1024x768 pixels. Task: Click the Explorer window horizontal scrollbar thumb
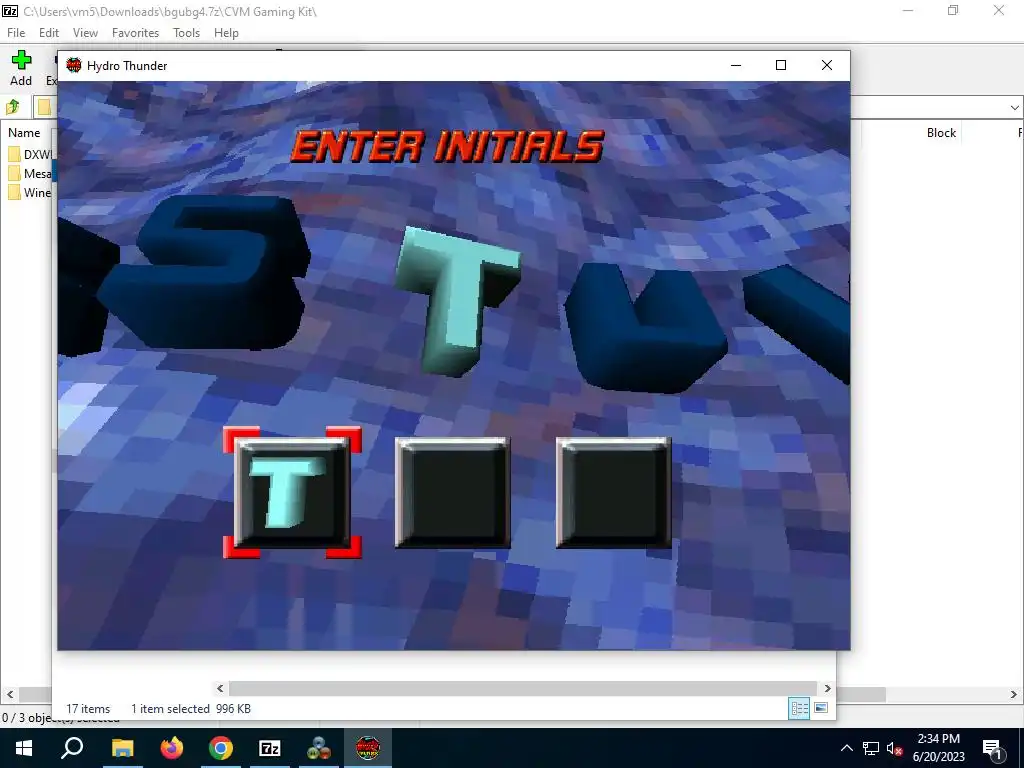523,688
